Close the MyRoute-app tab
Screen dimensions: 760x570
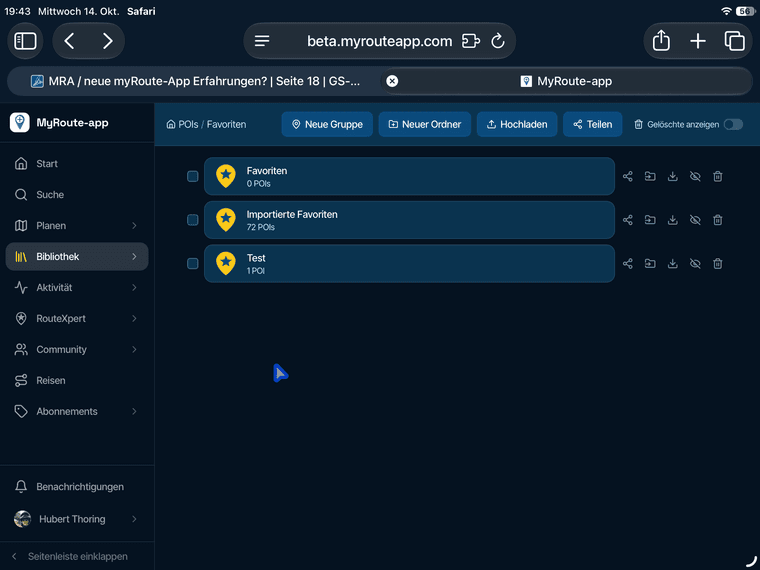[x=392, y=81]
